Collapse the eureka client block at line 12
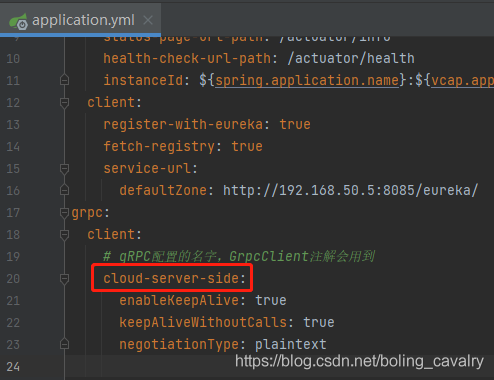This screenshot has width=494, height=380. coord(64,102)
